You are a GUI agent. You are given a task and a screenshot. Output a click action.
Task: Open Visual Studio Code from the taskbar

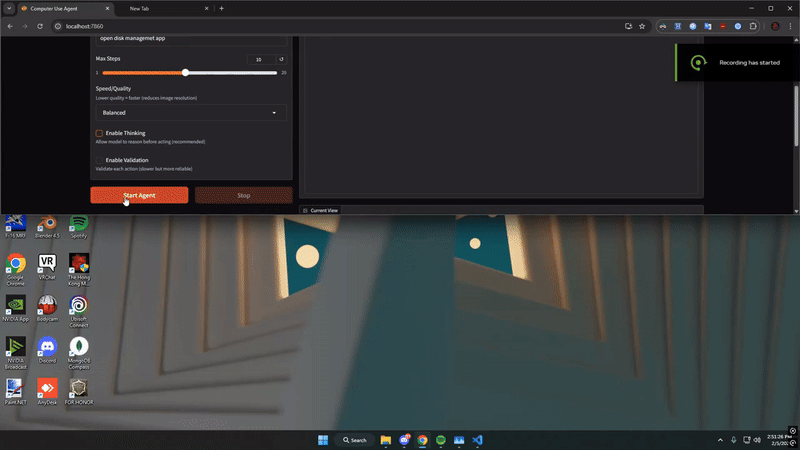[x=477, y=440]
